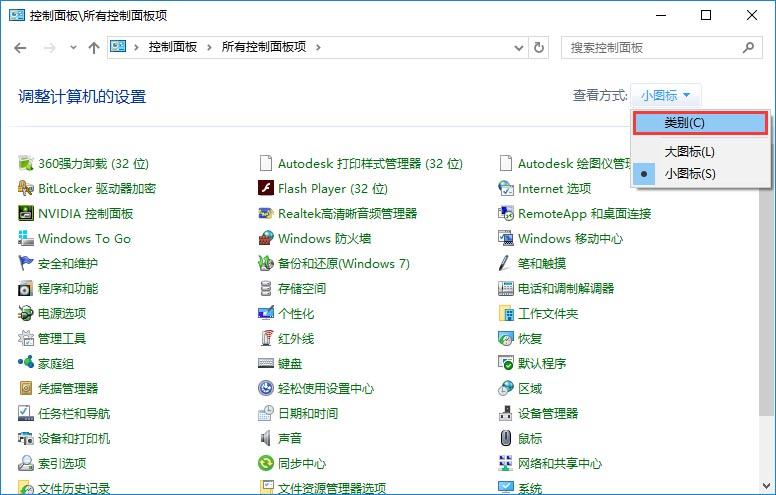Click the 网络和共享中心 icon
Screen dimensions: 776x495
[x=505, y=463]
